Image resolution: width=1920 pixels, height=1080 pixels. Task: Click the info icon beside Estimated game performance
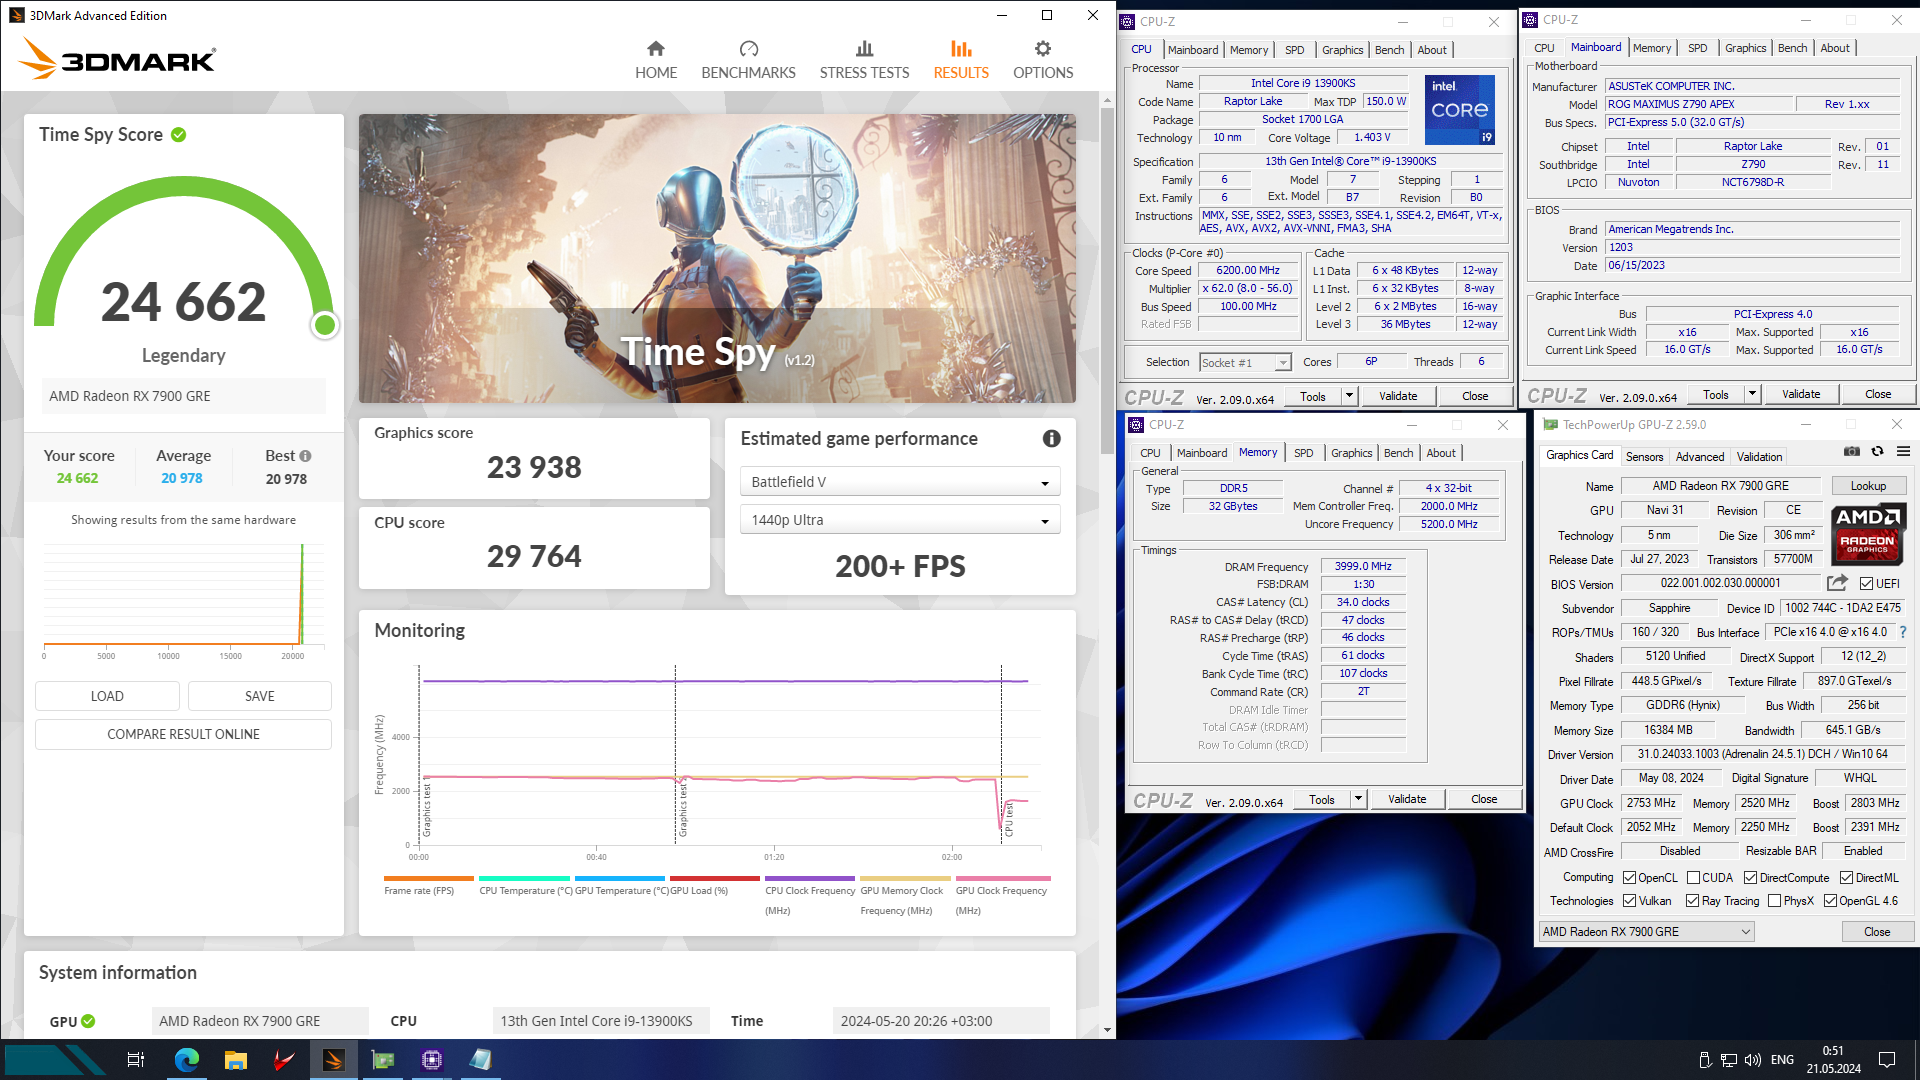point(1051,439)
